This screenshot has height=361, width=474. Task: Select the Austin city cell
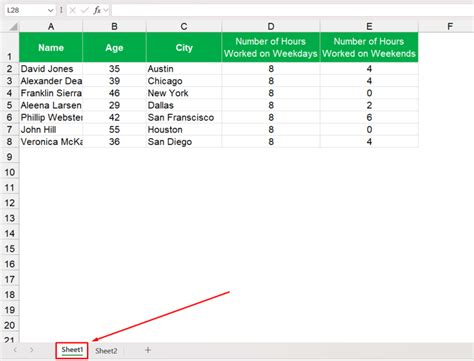(x=184, y=69)
